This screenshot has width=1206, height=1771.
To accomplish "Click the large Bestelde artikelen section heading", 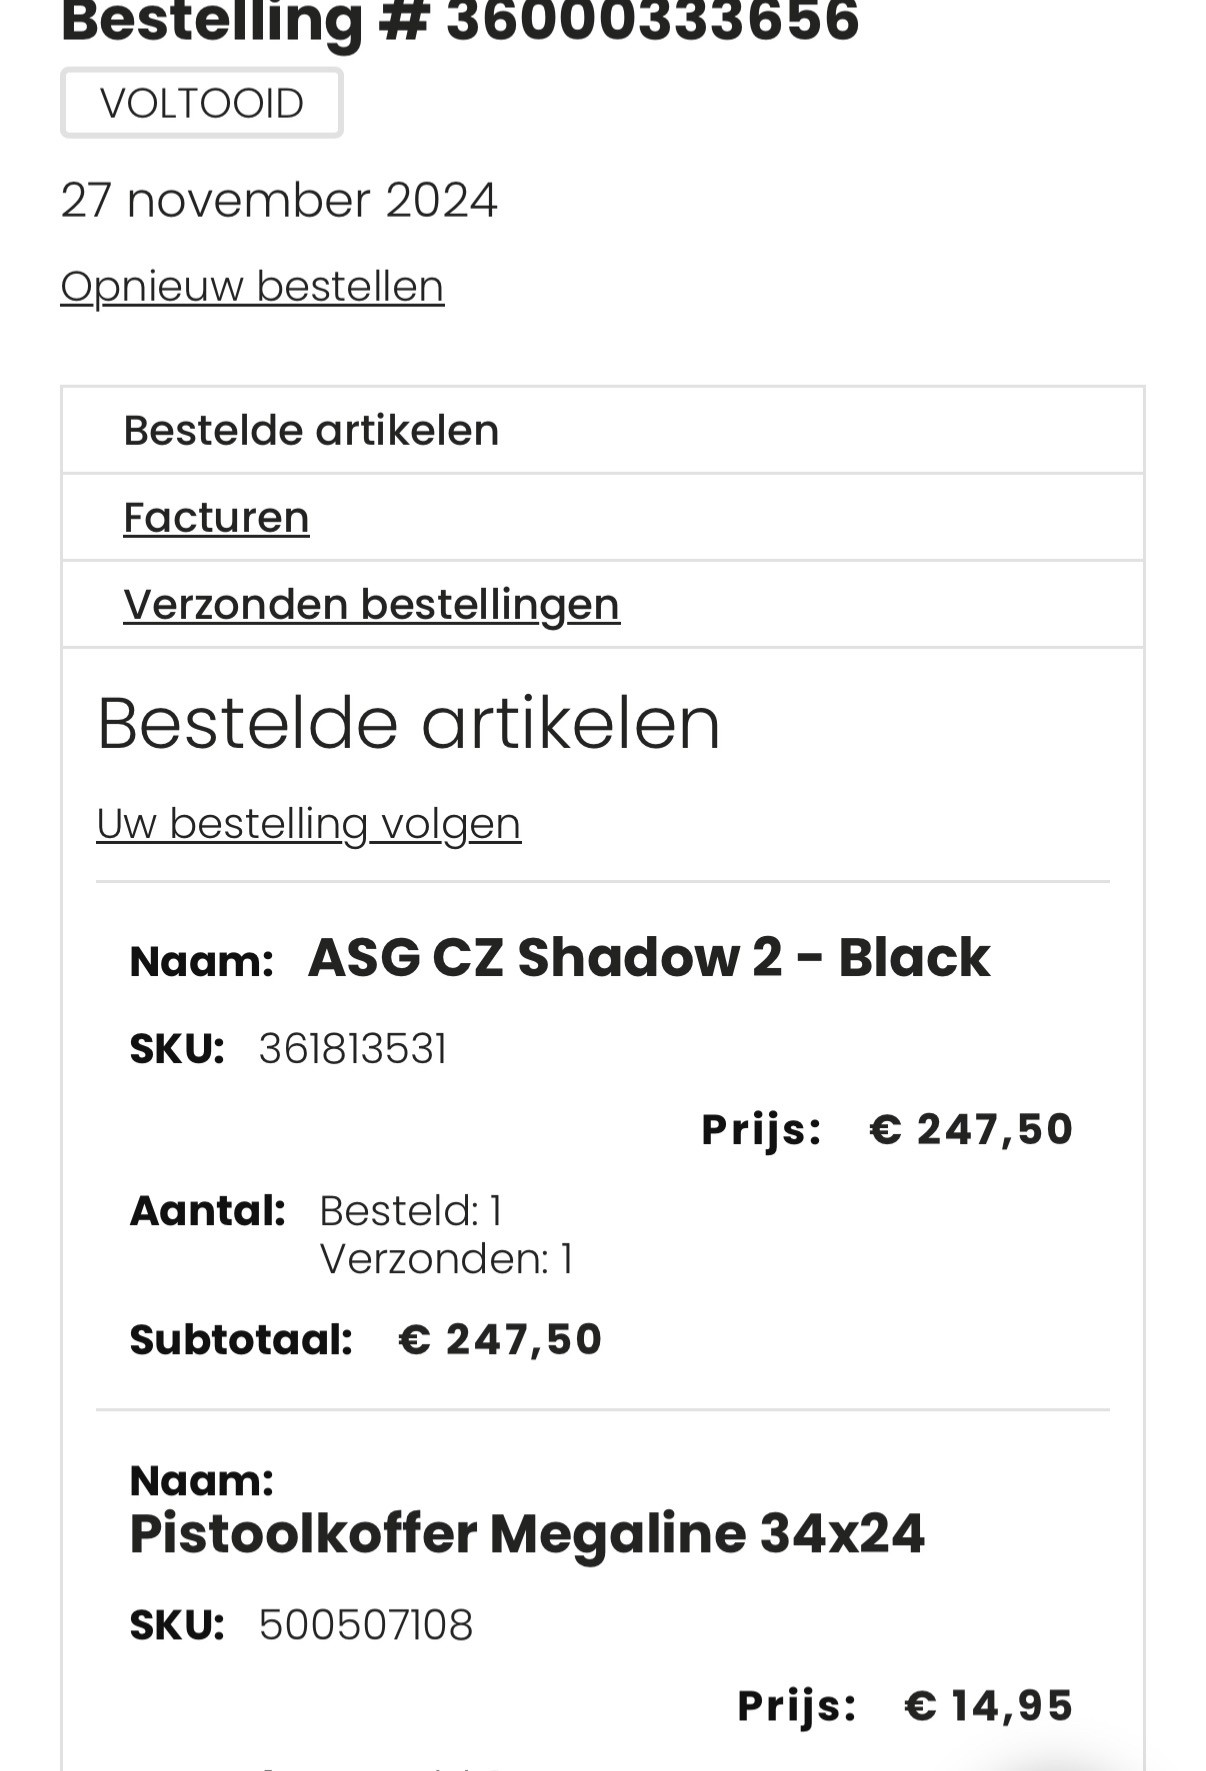I will (408, 723).
